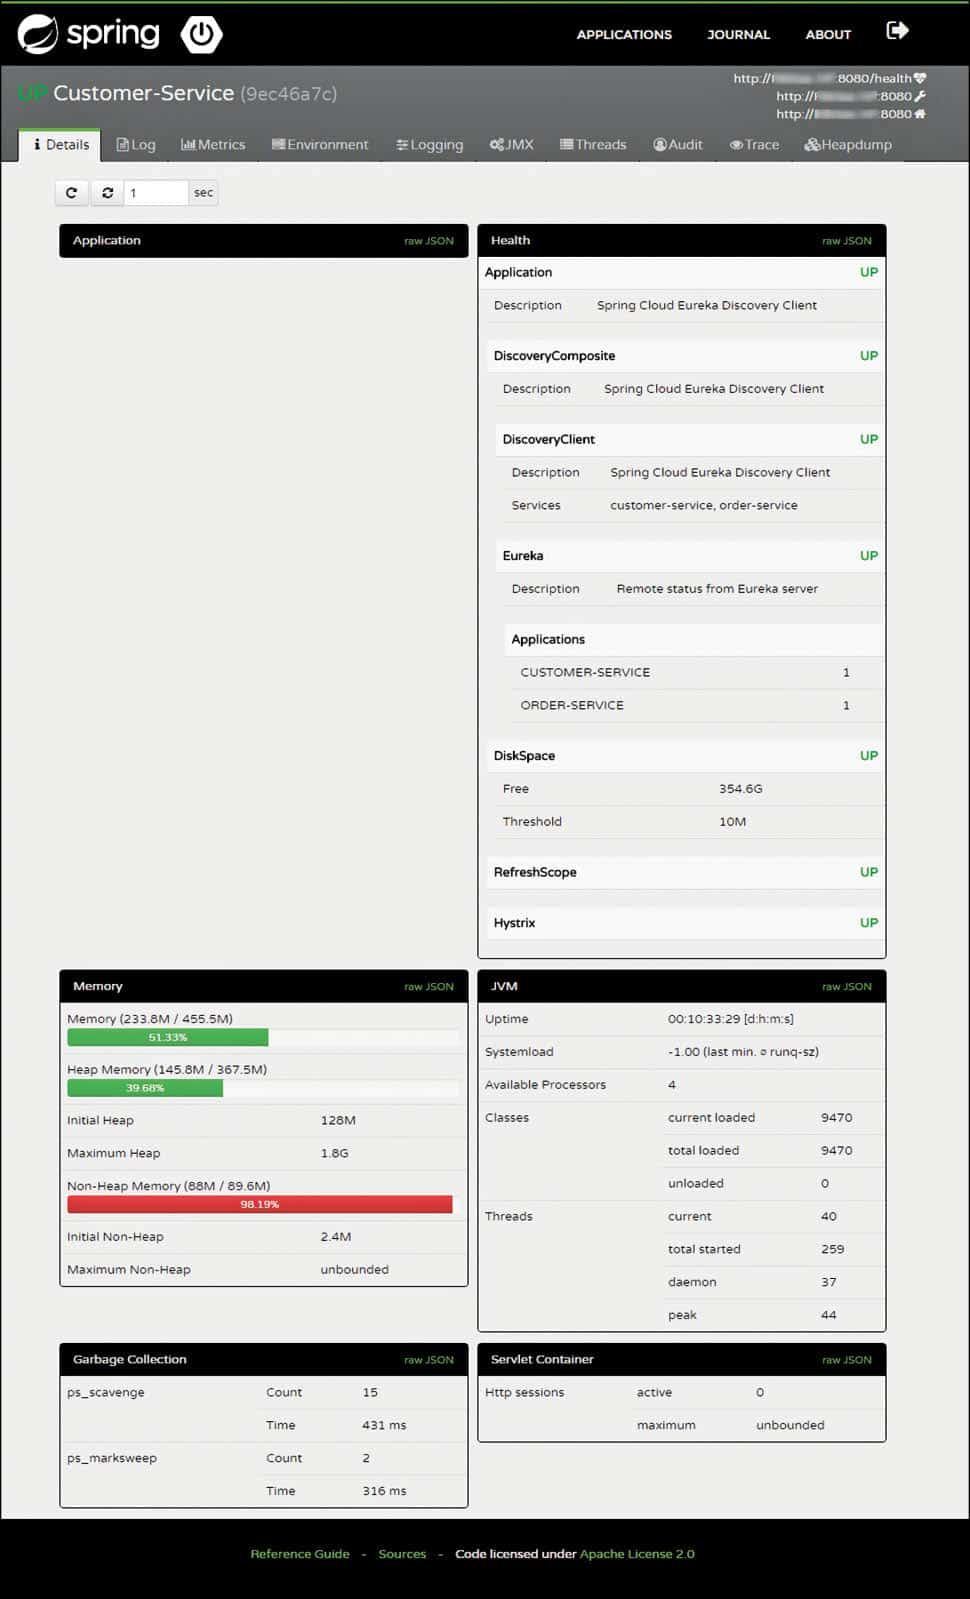Switch to the Metrics tab
The image size is (970, 1599).
click(213, 145)
